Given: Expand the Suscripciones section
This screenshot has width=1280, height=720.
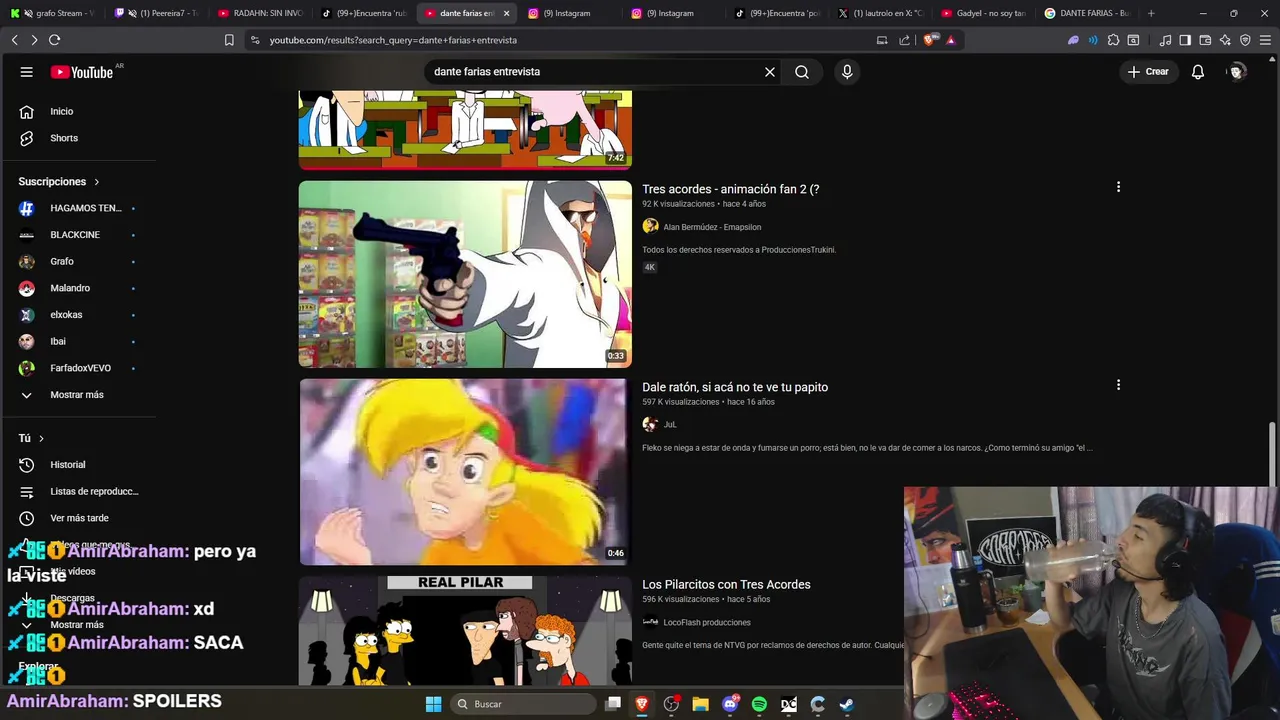Looking at the screenshot, I should coord(59,182).
